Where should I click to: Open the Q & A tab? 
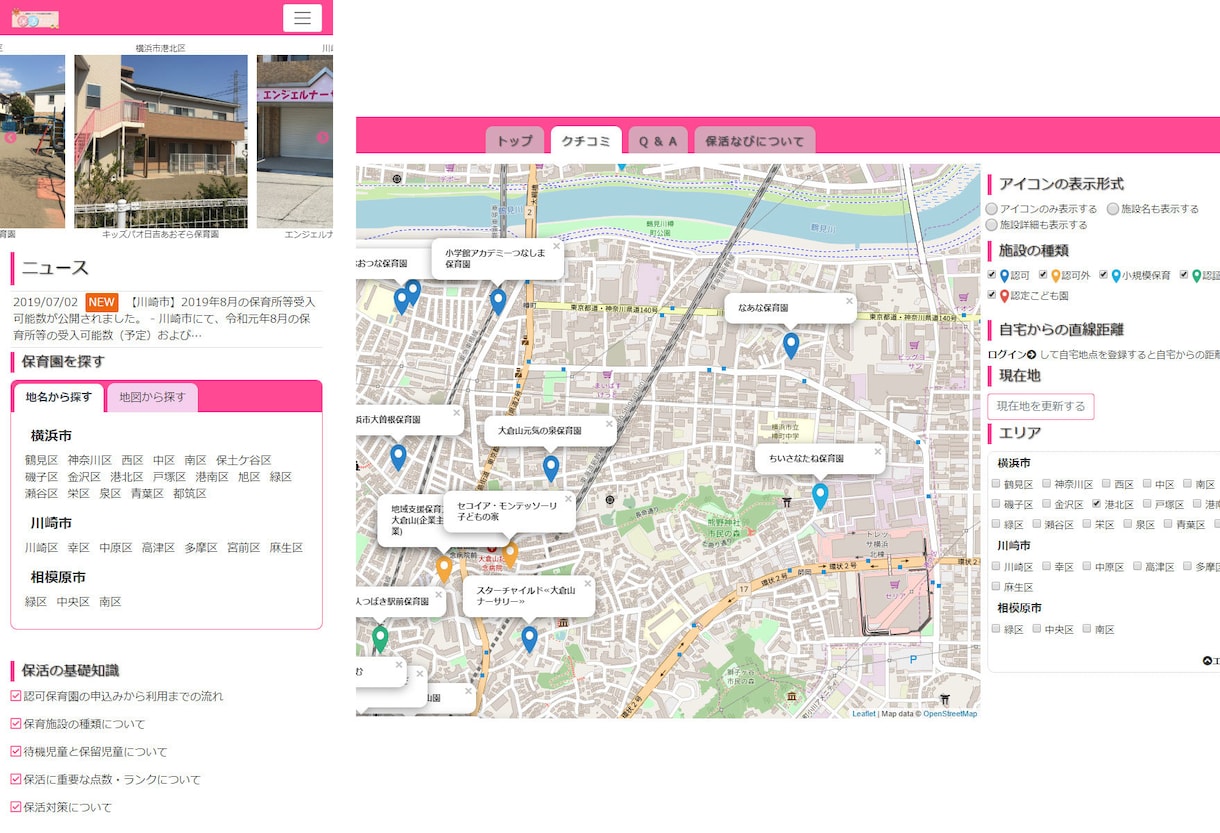coord(658,141)
